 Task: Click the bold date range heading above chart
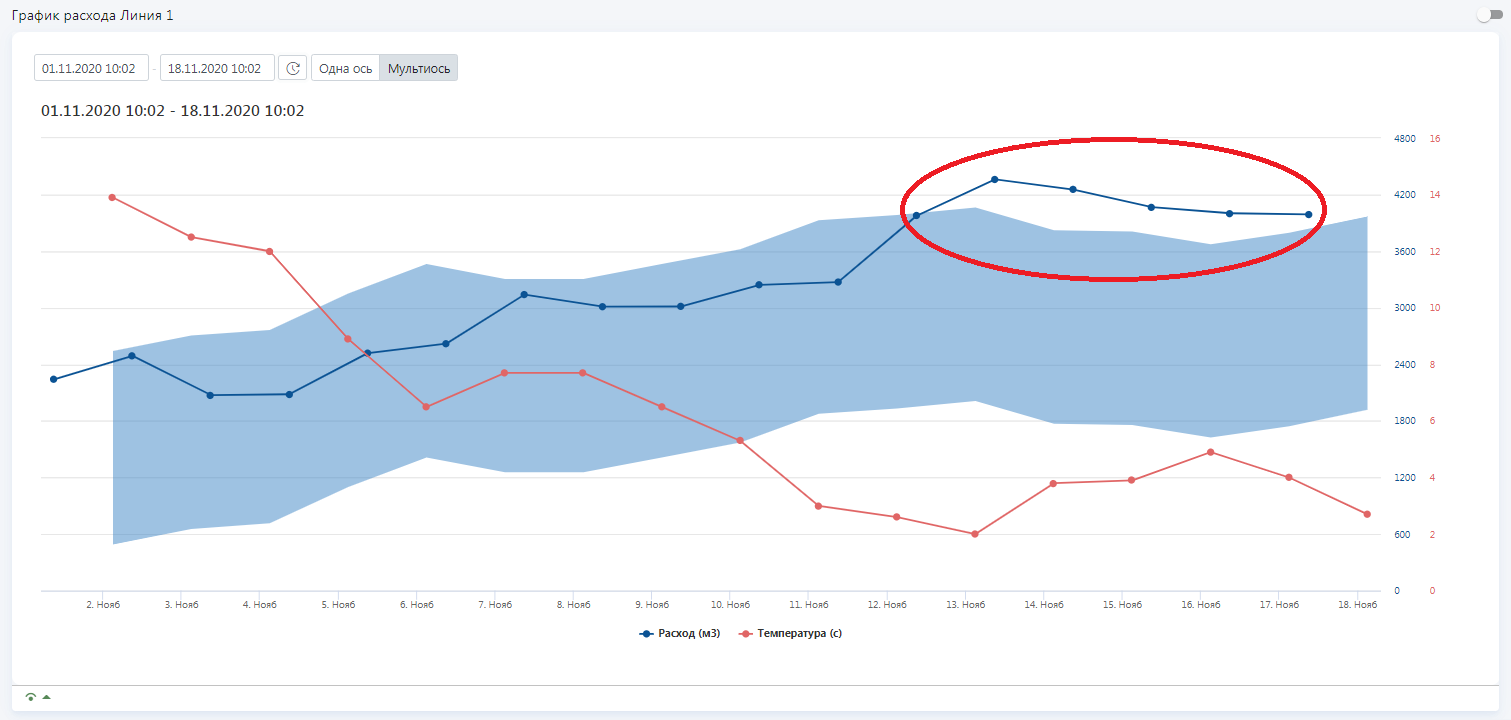(x=172, y=111)
